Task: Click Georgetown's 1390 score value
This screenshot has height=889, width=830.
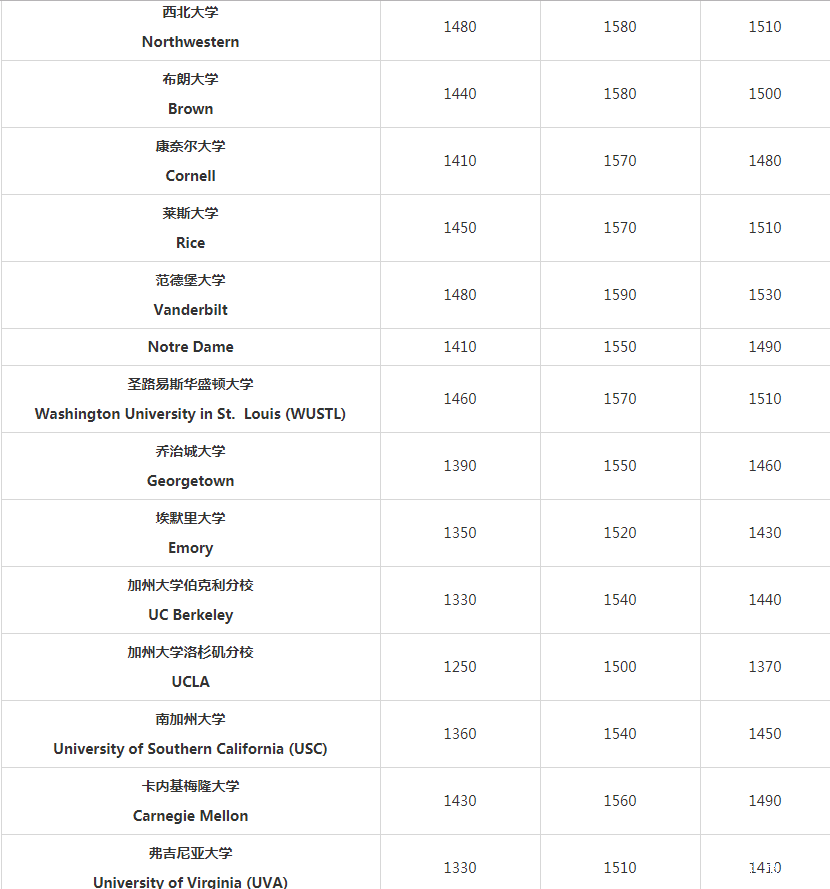Action: tap(460, 466)
